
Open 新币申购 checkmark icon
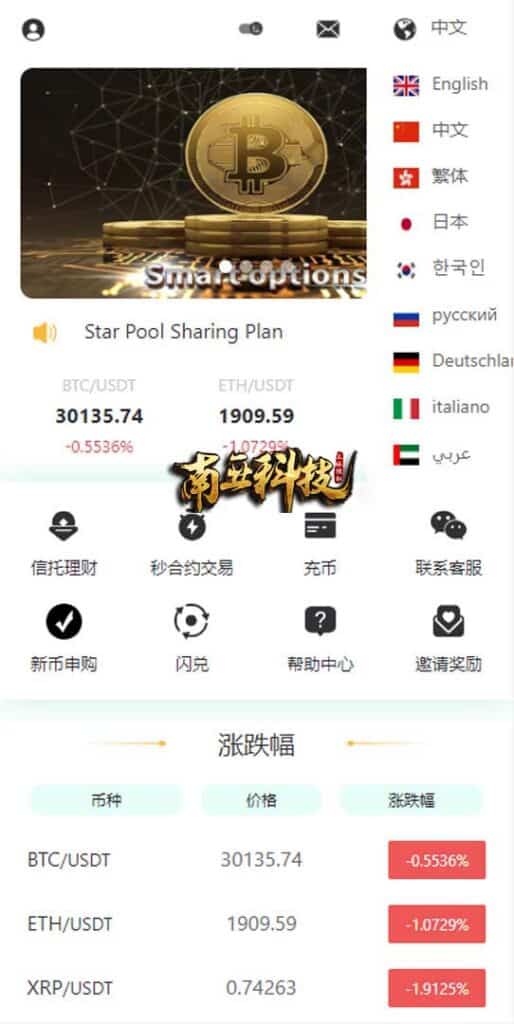pos(64,622)
